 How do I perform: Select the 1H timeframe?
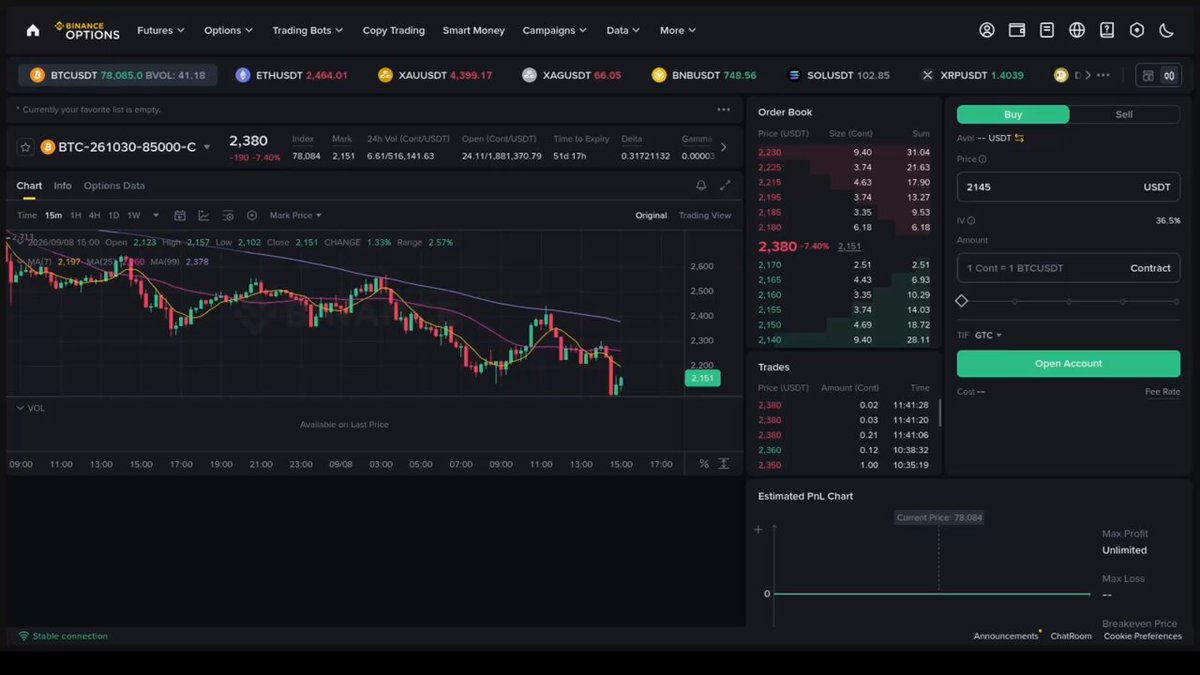(x=76, y=215)
